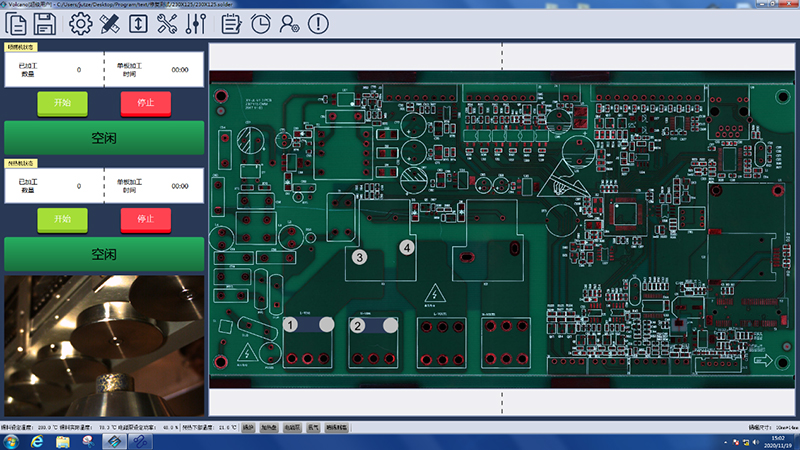
Task: Open the notepad log icon
Action: click(x=231, y=24)
